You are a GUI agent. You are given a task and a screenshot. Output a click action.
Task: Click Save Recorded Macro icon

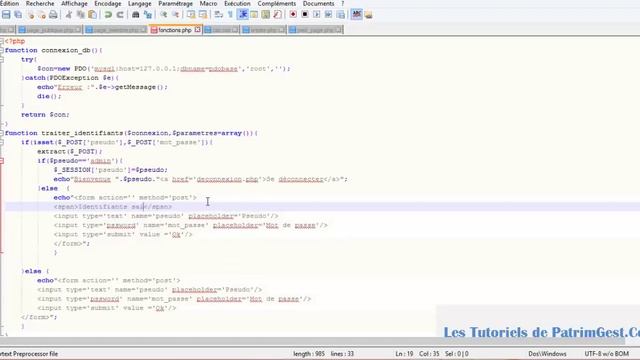tap(340, 15)
